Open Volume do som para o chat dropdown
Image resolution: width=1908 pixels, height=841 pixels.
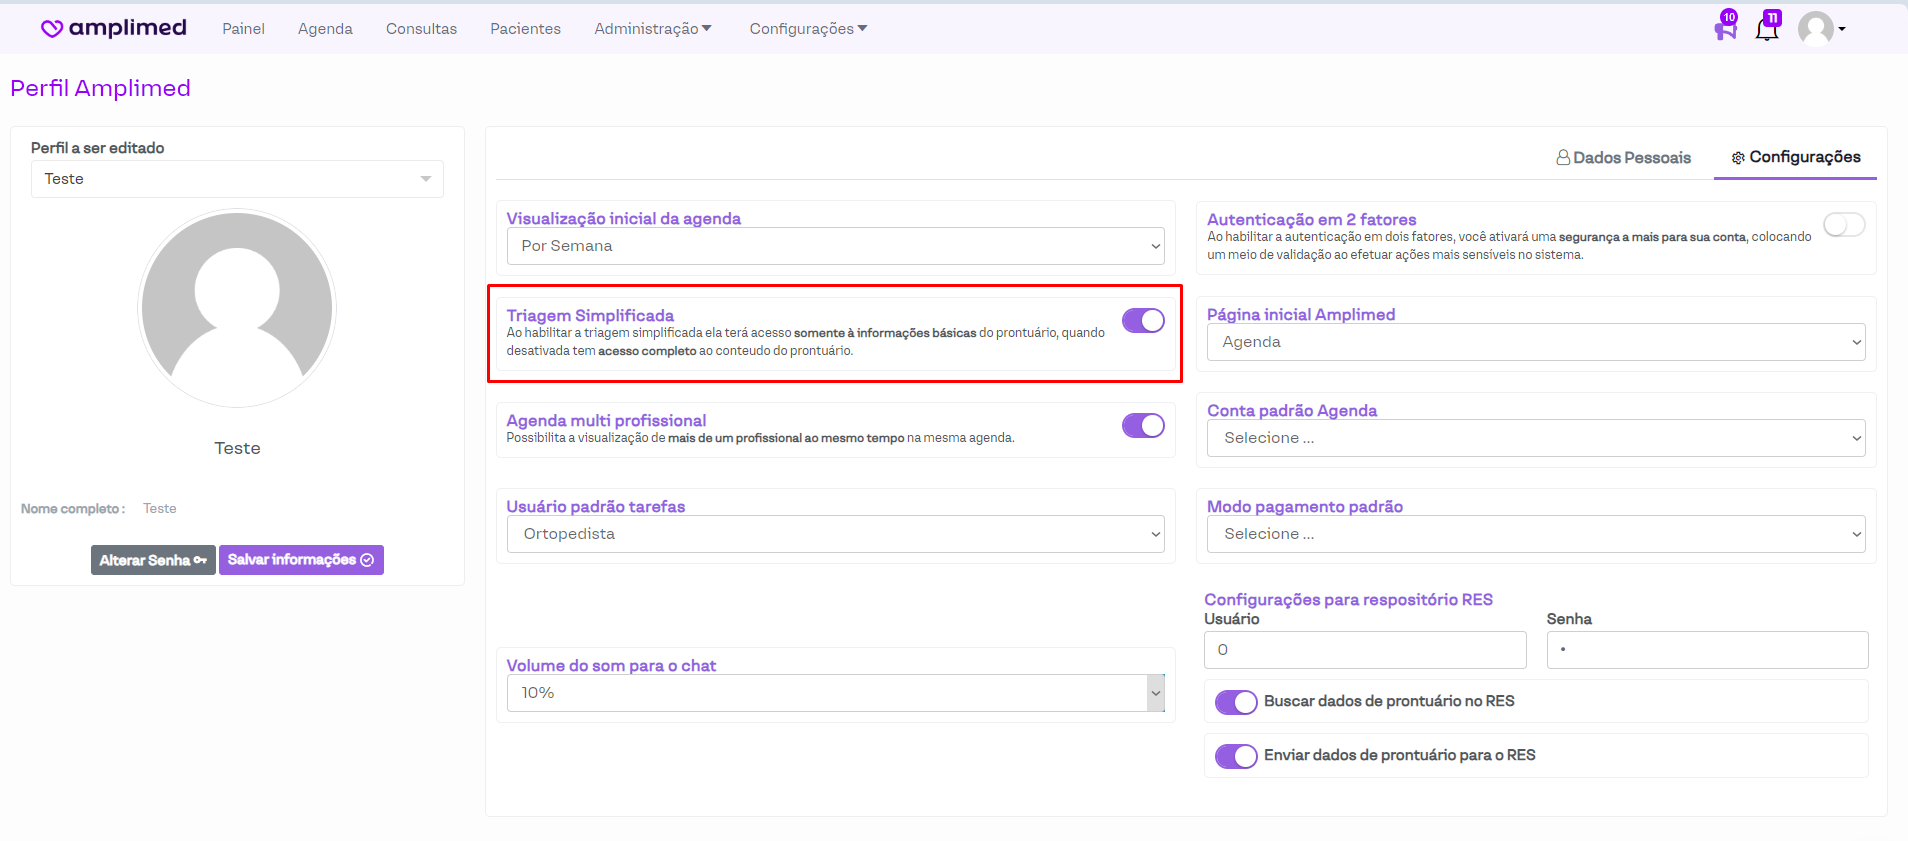(835, 693)
